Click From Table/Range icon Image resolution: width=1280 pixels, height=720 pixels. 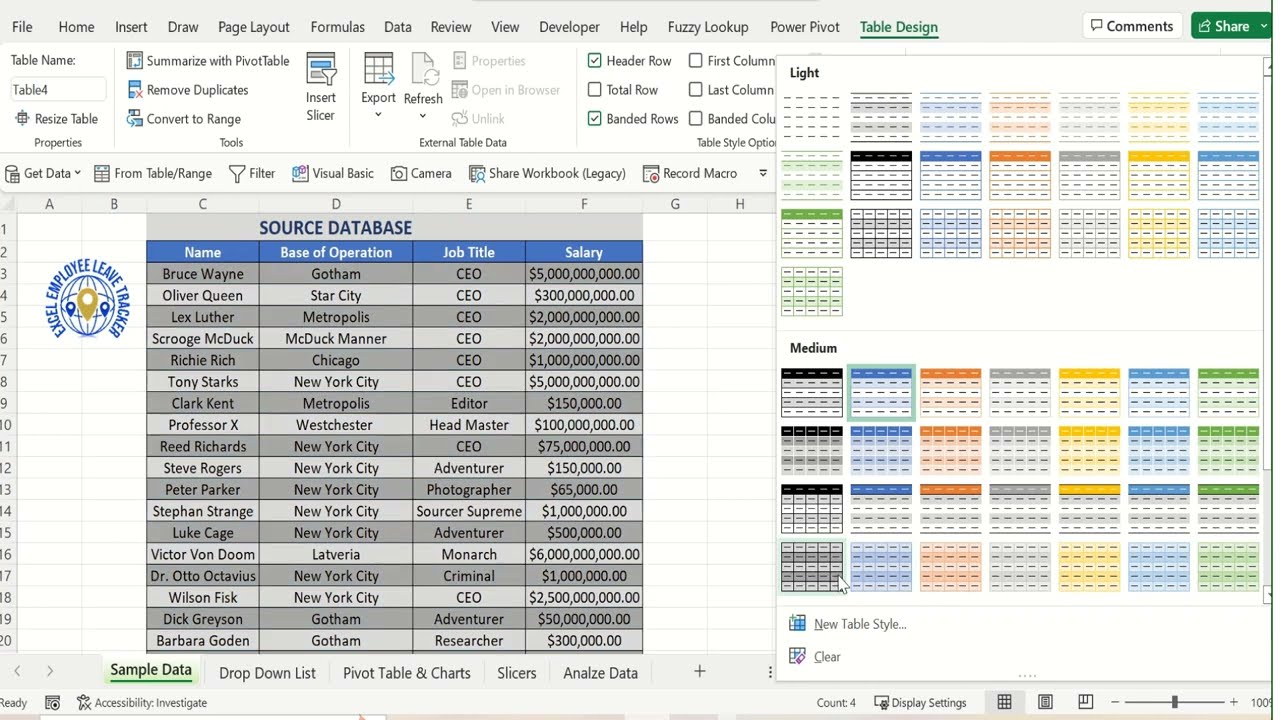click(102, 173)
